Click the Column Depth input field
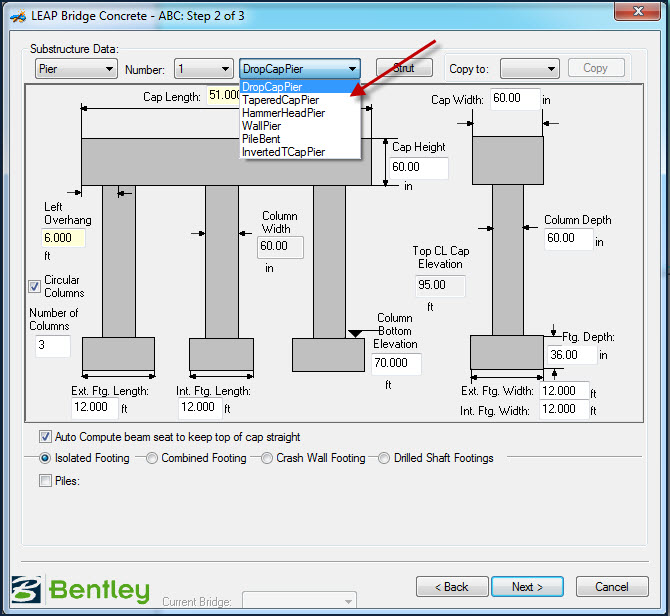 click(x=569, y=238)
